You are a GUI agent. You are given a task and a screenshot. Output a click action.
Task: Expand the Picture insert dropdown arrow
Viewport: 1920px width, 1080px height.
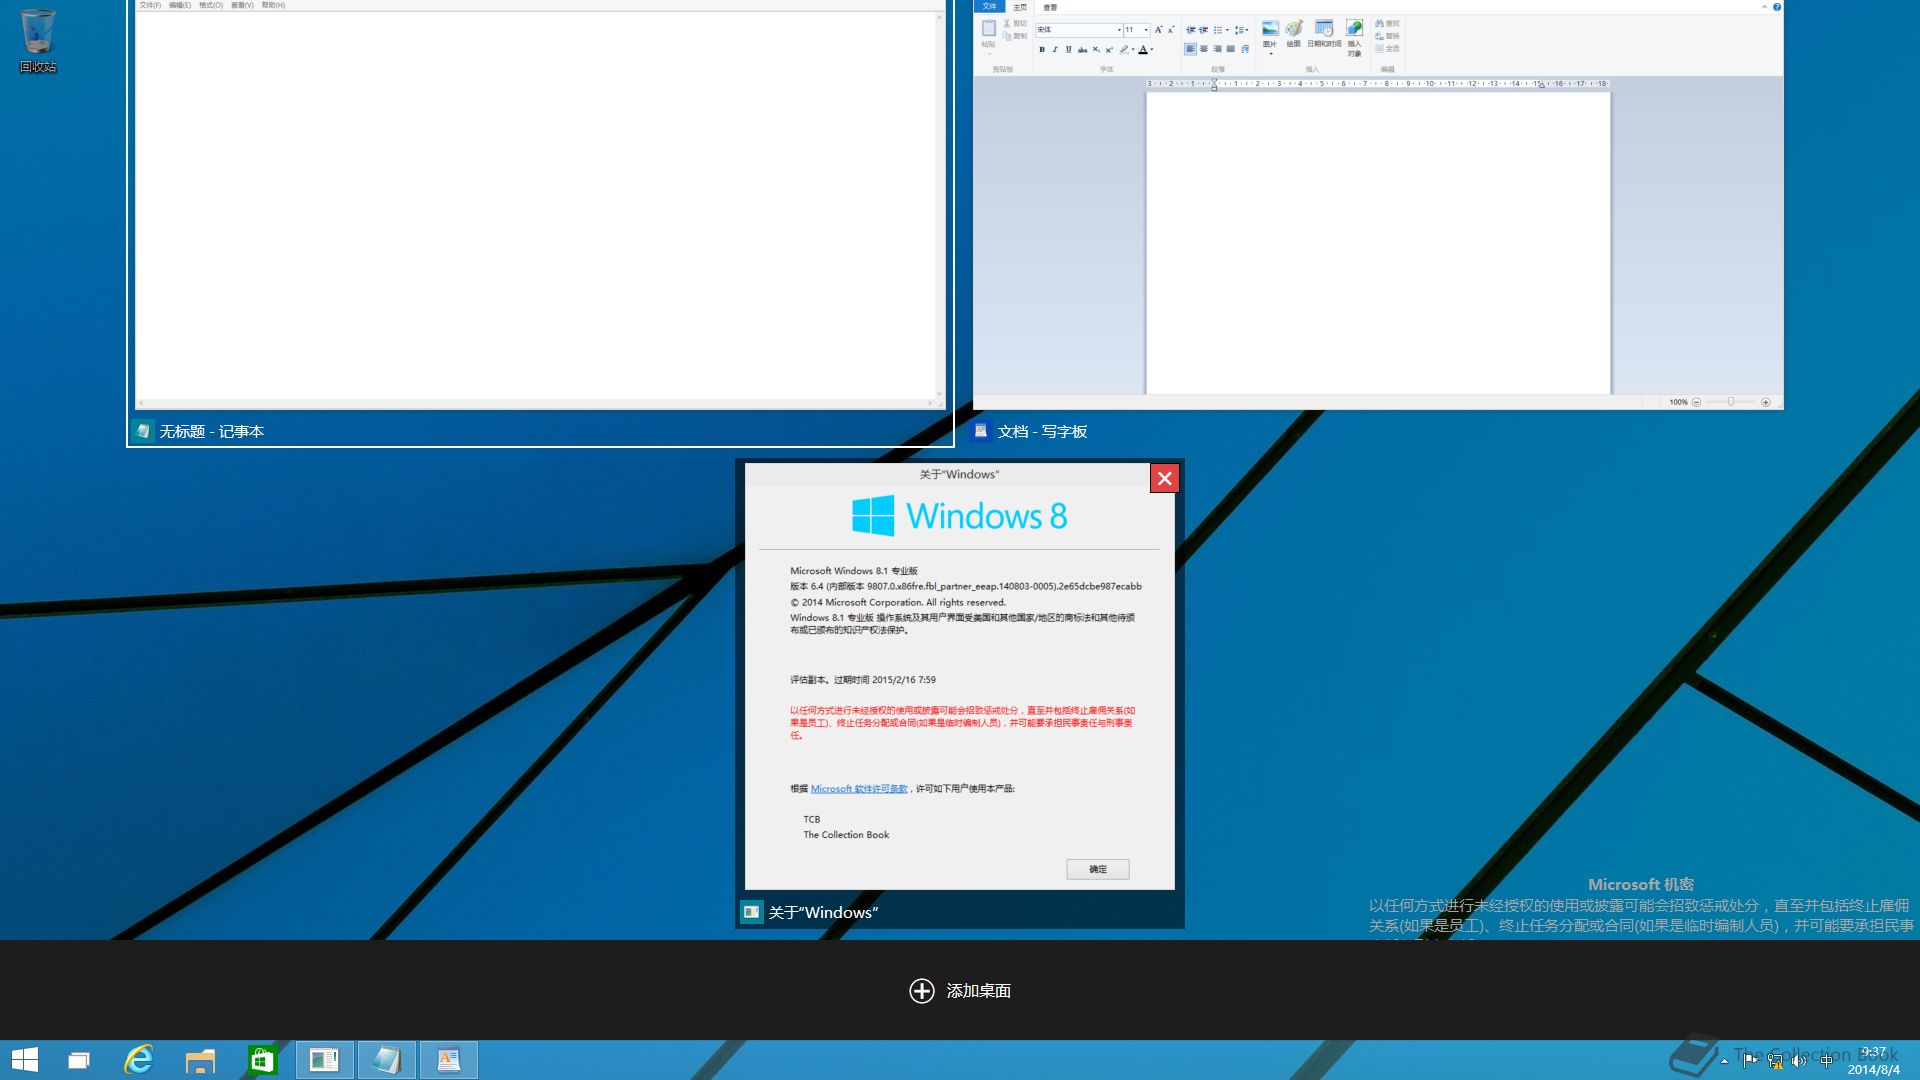tap(1271, 54)
